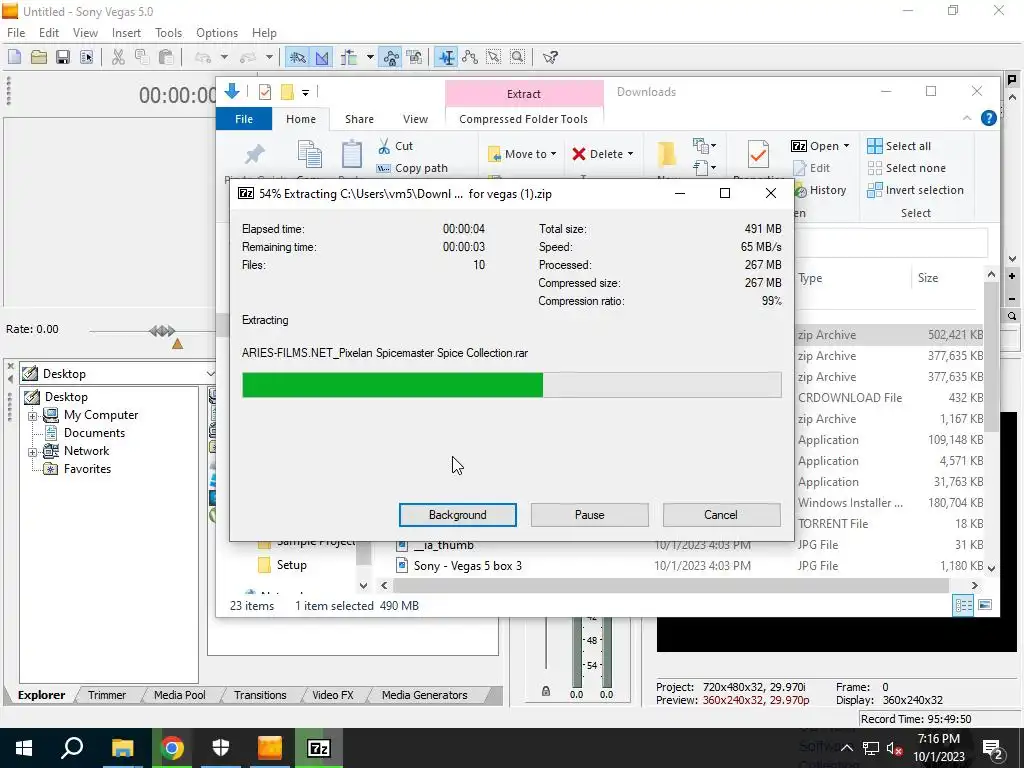Create a new project in Vegas toolbar

[14, 57]
